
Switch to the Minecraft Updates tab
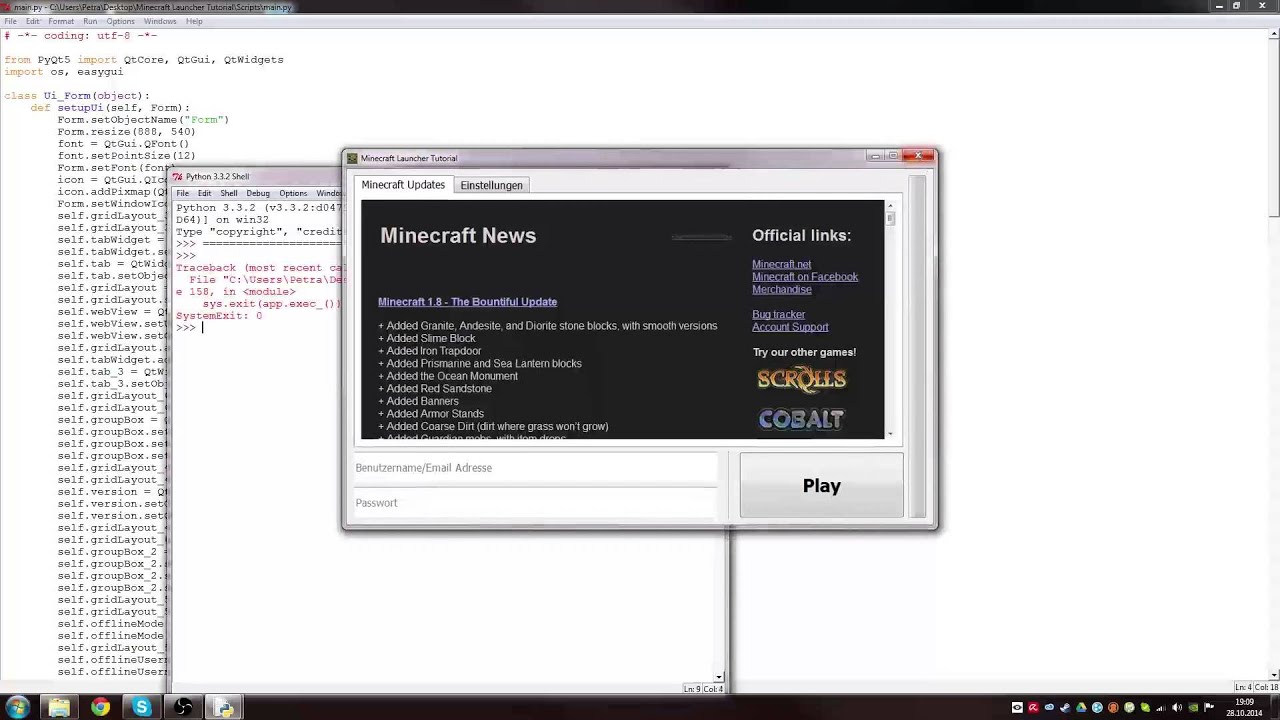(x=403, y=185)
